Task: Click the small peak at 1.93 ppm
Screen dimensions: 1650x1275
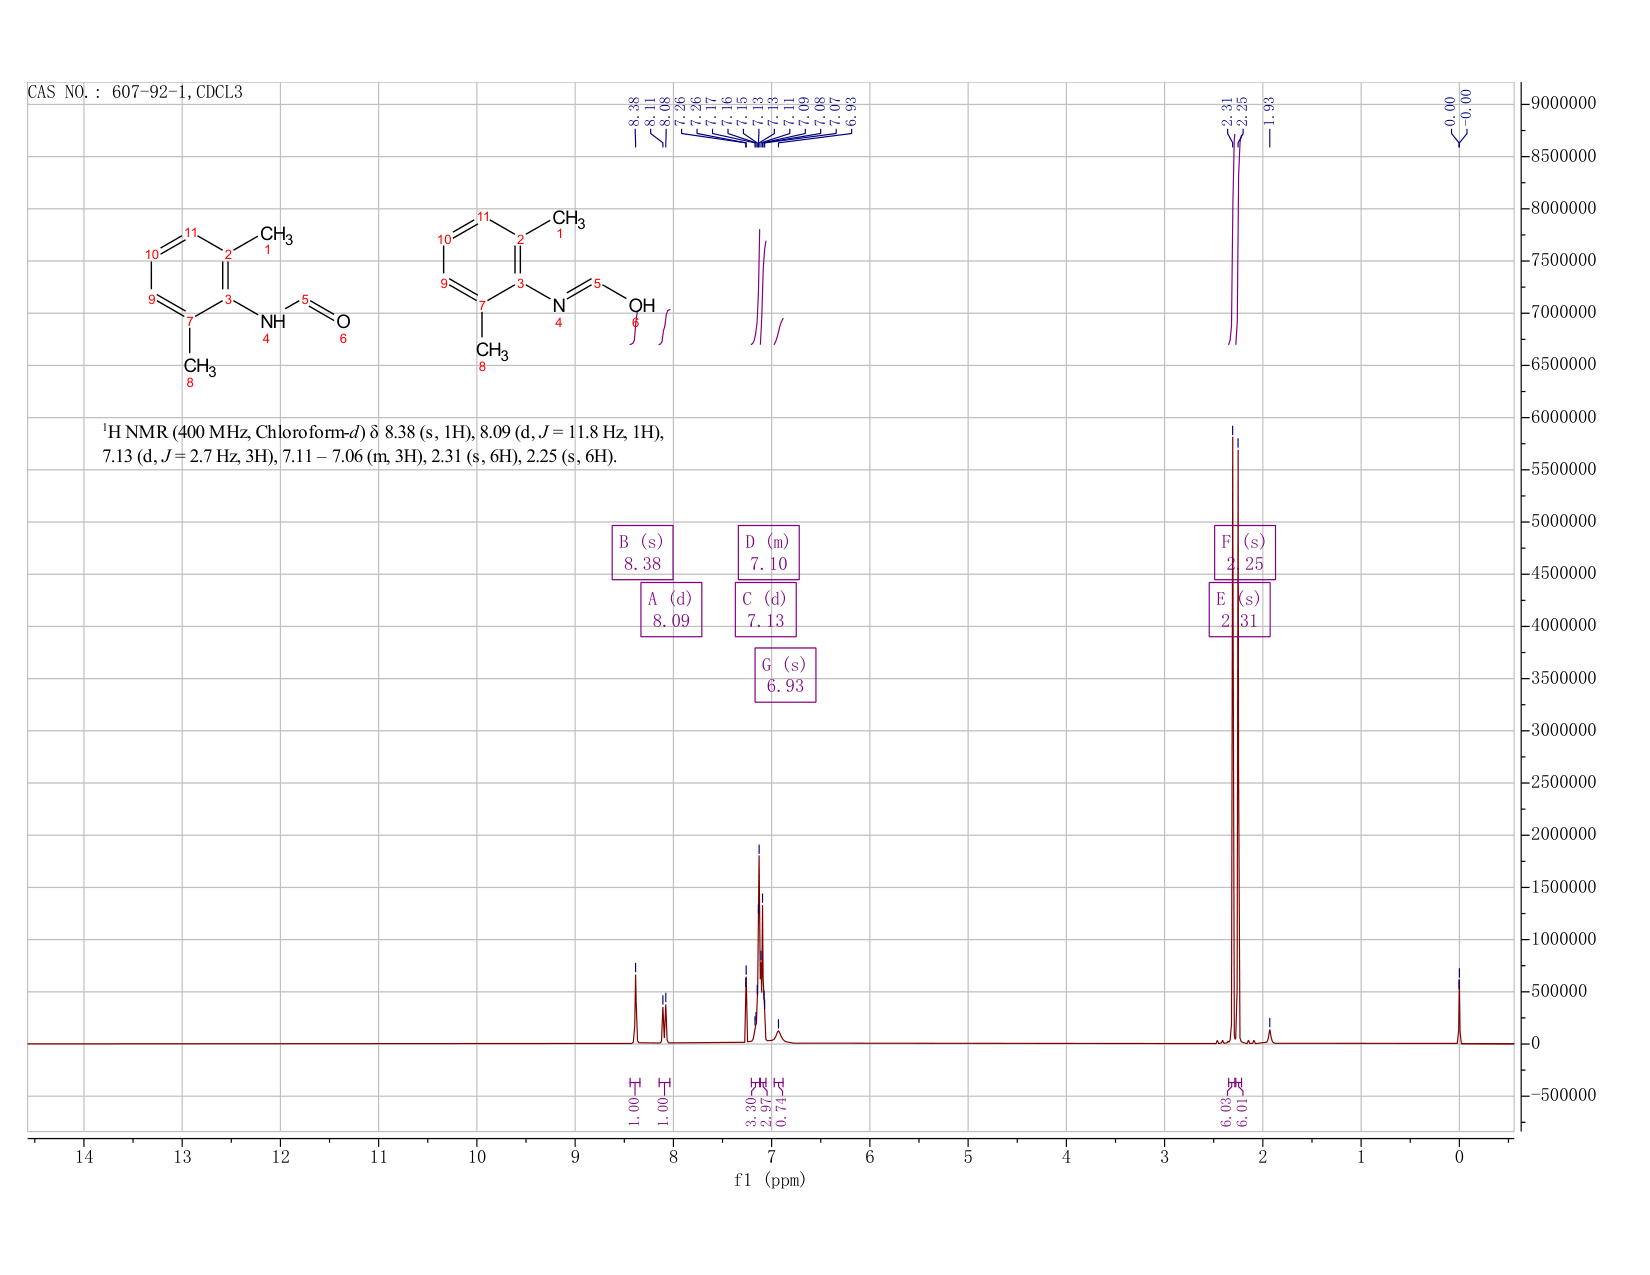Action: [1270, 1036]
